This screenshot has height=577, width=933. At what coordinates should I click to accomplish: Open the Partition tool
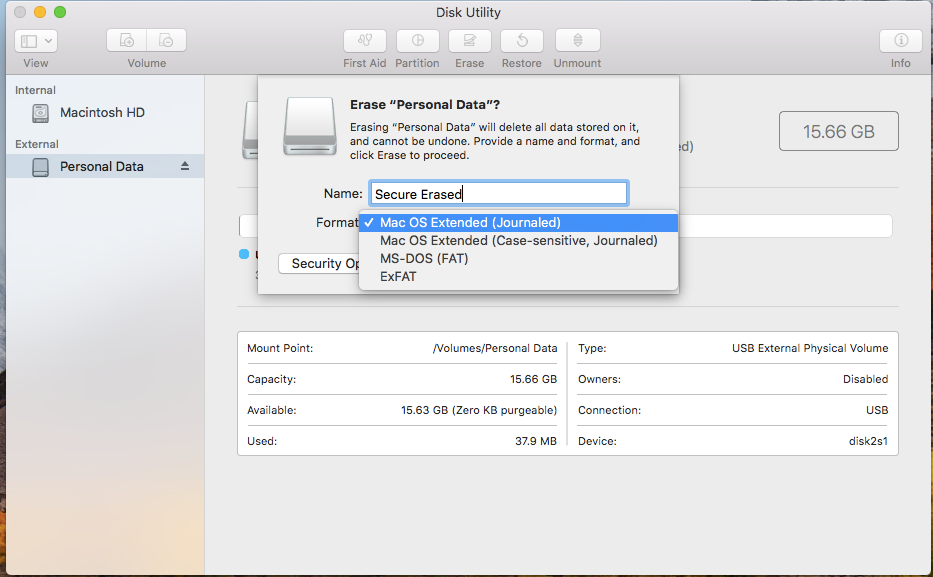tap(418, 40)
